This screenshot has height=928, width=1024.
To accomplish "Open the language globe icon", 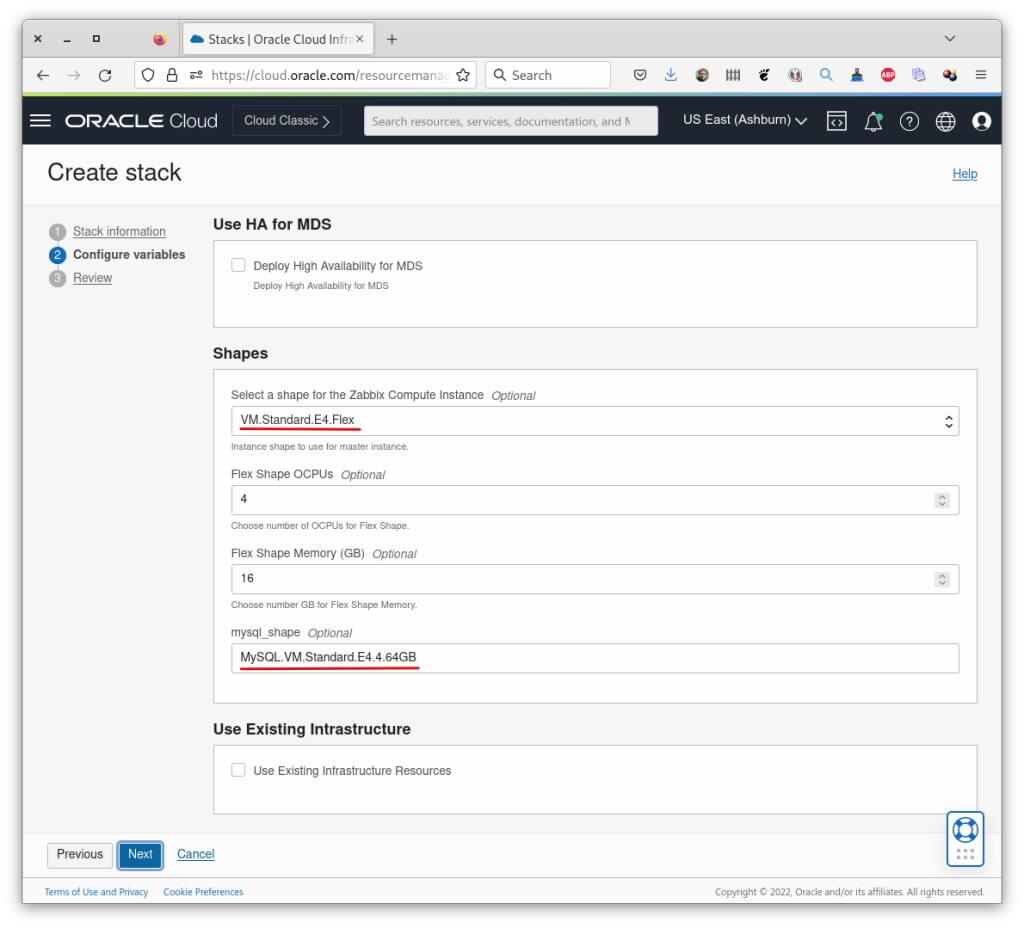I will pos(945,121).
